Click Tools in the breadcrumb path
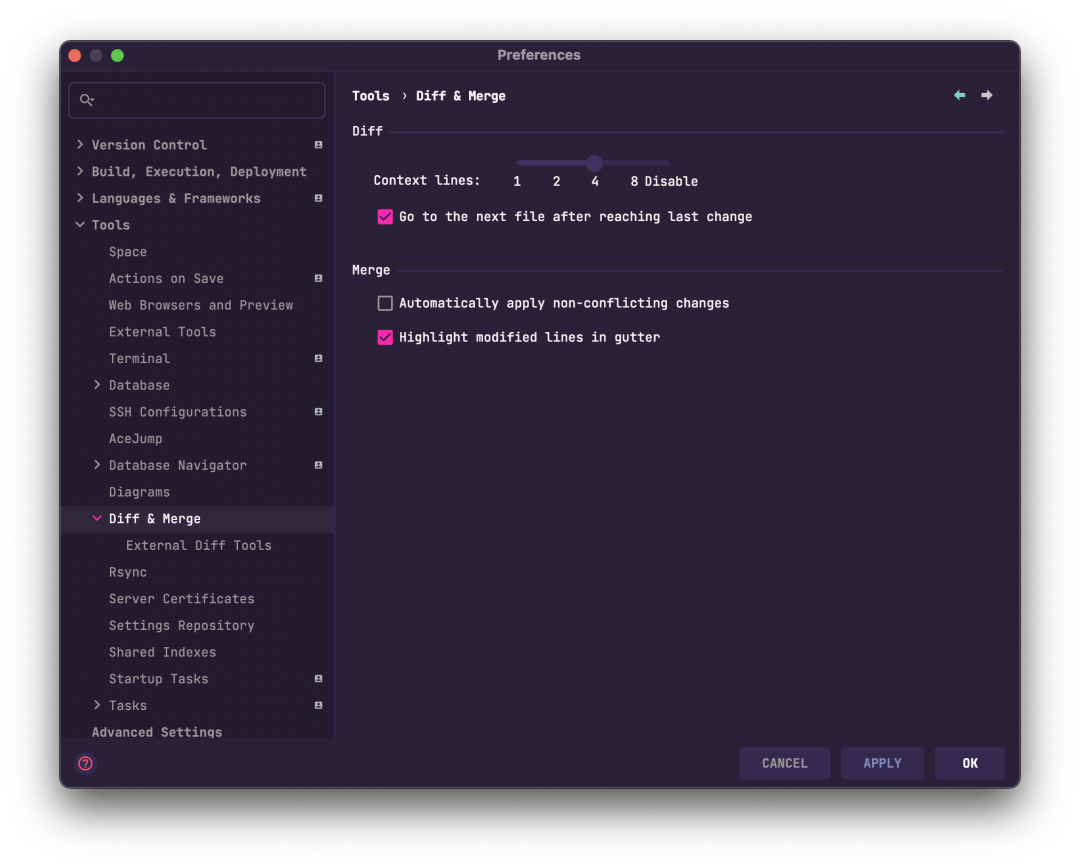This screenshot has height=867, width=1080. coord(370,95)
